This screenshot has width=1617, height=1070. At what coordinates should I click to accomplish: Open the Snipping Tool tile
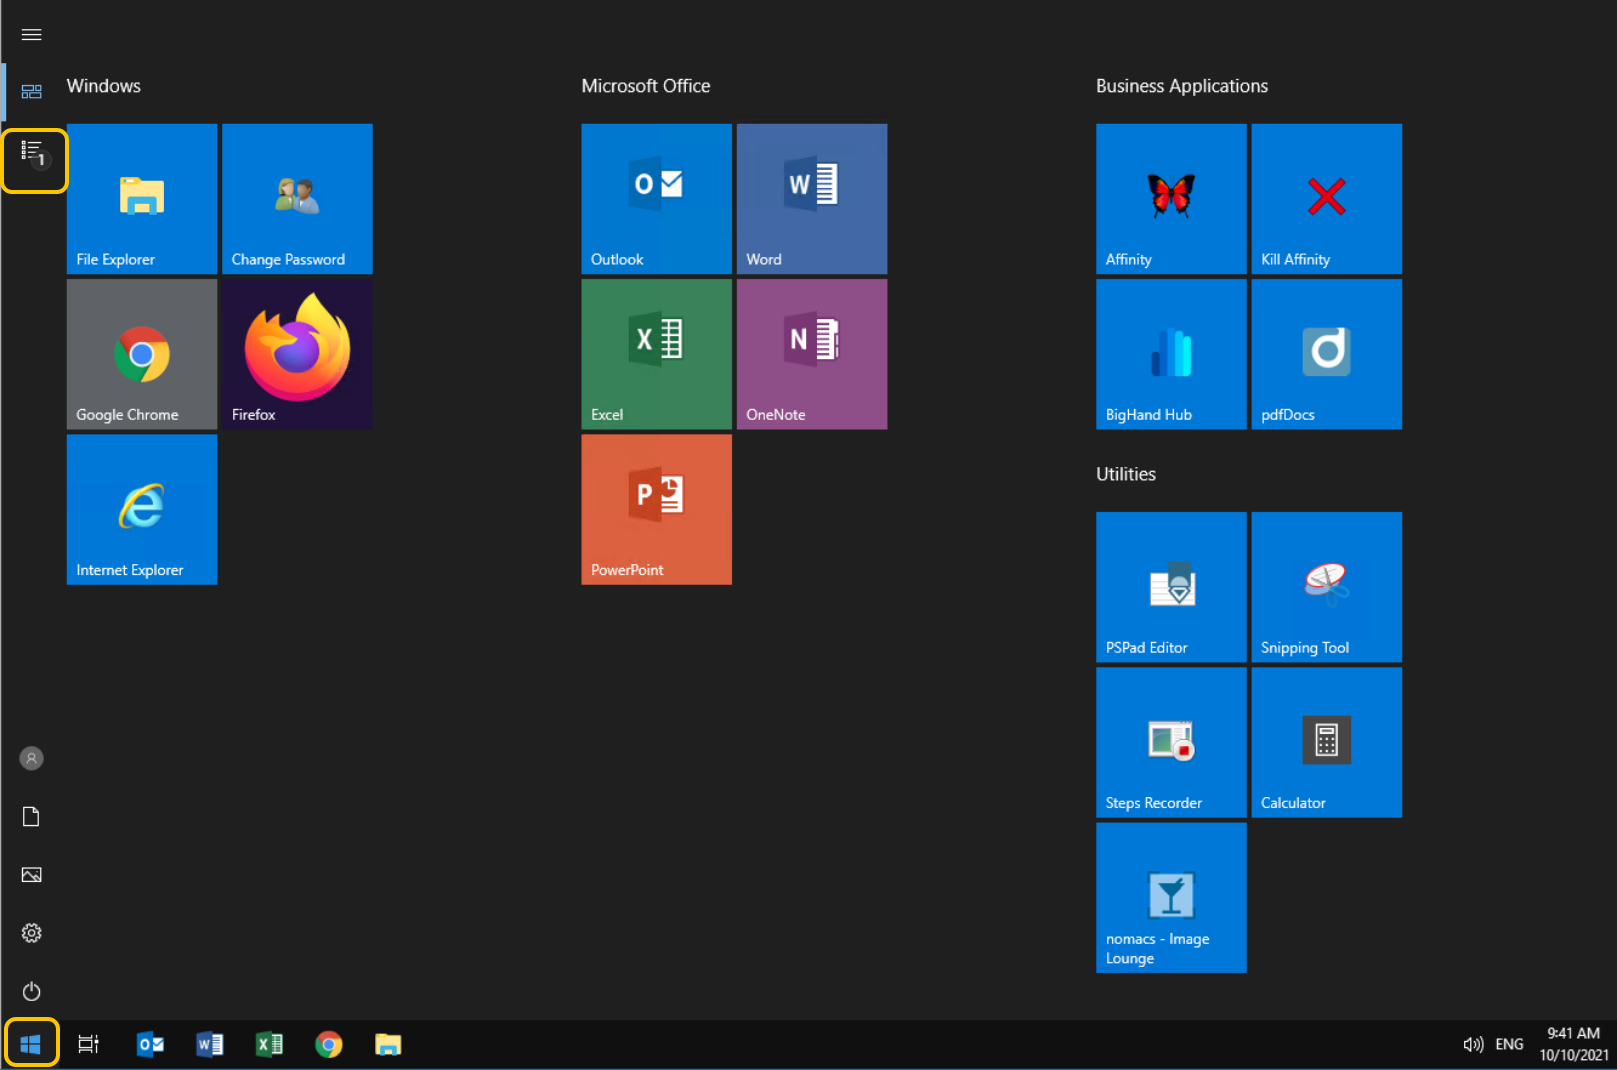click(x=1326, y=587)
